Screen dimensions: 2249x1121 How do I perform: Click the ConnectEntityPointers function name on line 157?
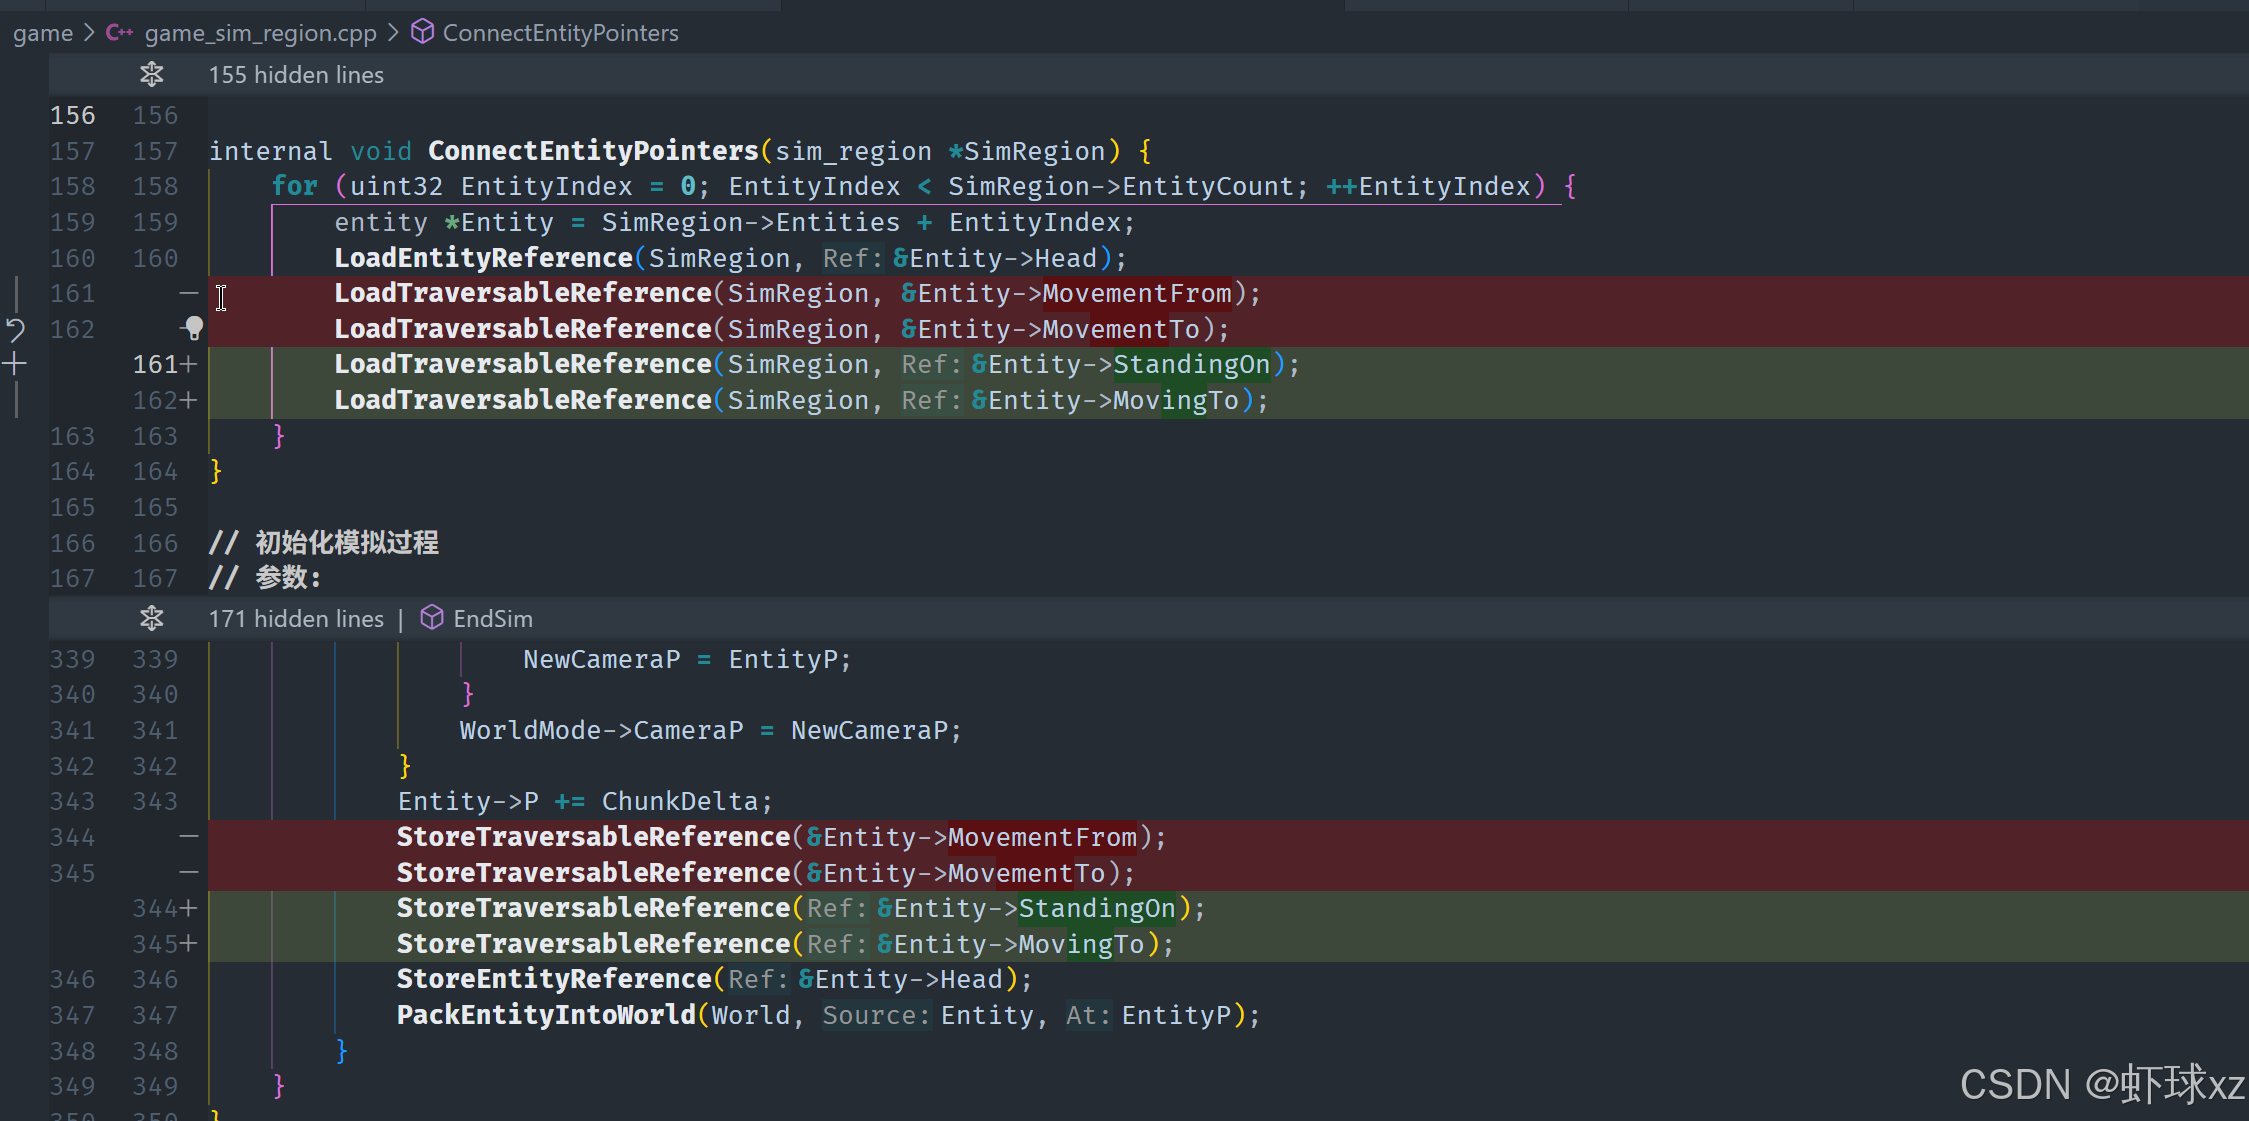(593, 151)
